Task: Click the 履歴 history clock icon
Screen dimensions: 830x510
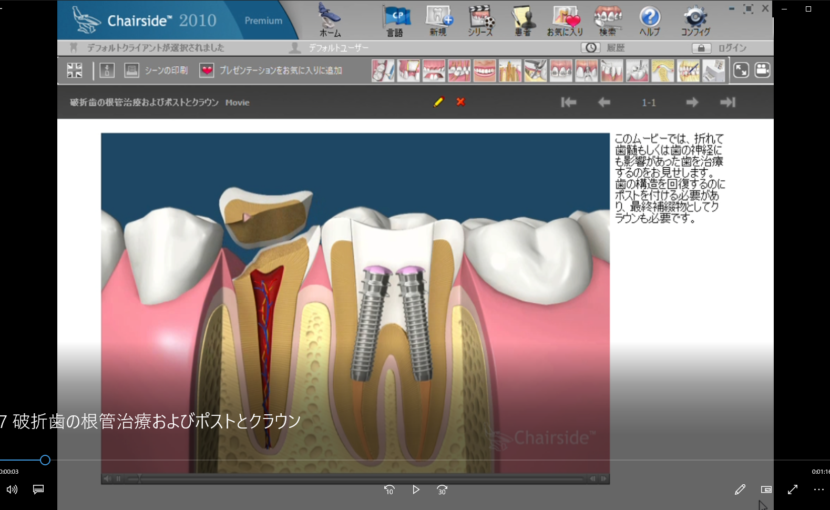Action: tap(591, 48)
